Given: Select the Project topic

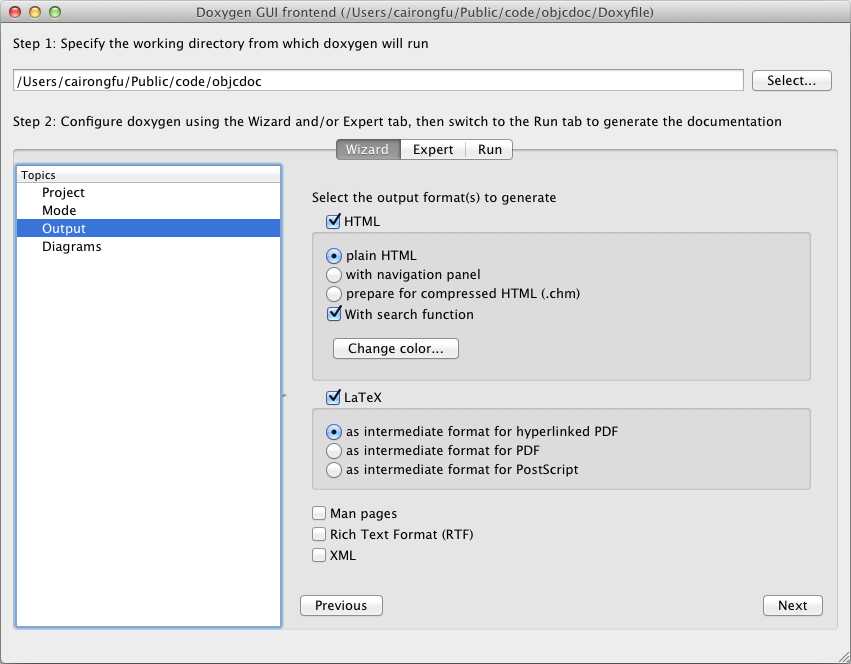Looking at the screenshot, I should pyautogui.click(x=63, y=192).
